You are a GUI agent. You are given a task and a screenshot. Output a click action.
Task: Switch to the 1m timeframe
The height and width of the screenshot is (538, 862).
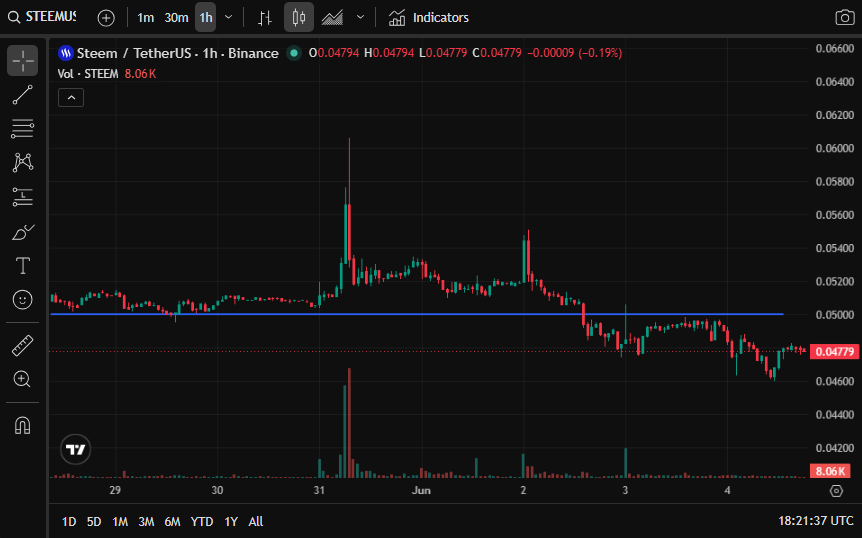(x=145, y=18)
